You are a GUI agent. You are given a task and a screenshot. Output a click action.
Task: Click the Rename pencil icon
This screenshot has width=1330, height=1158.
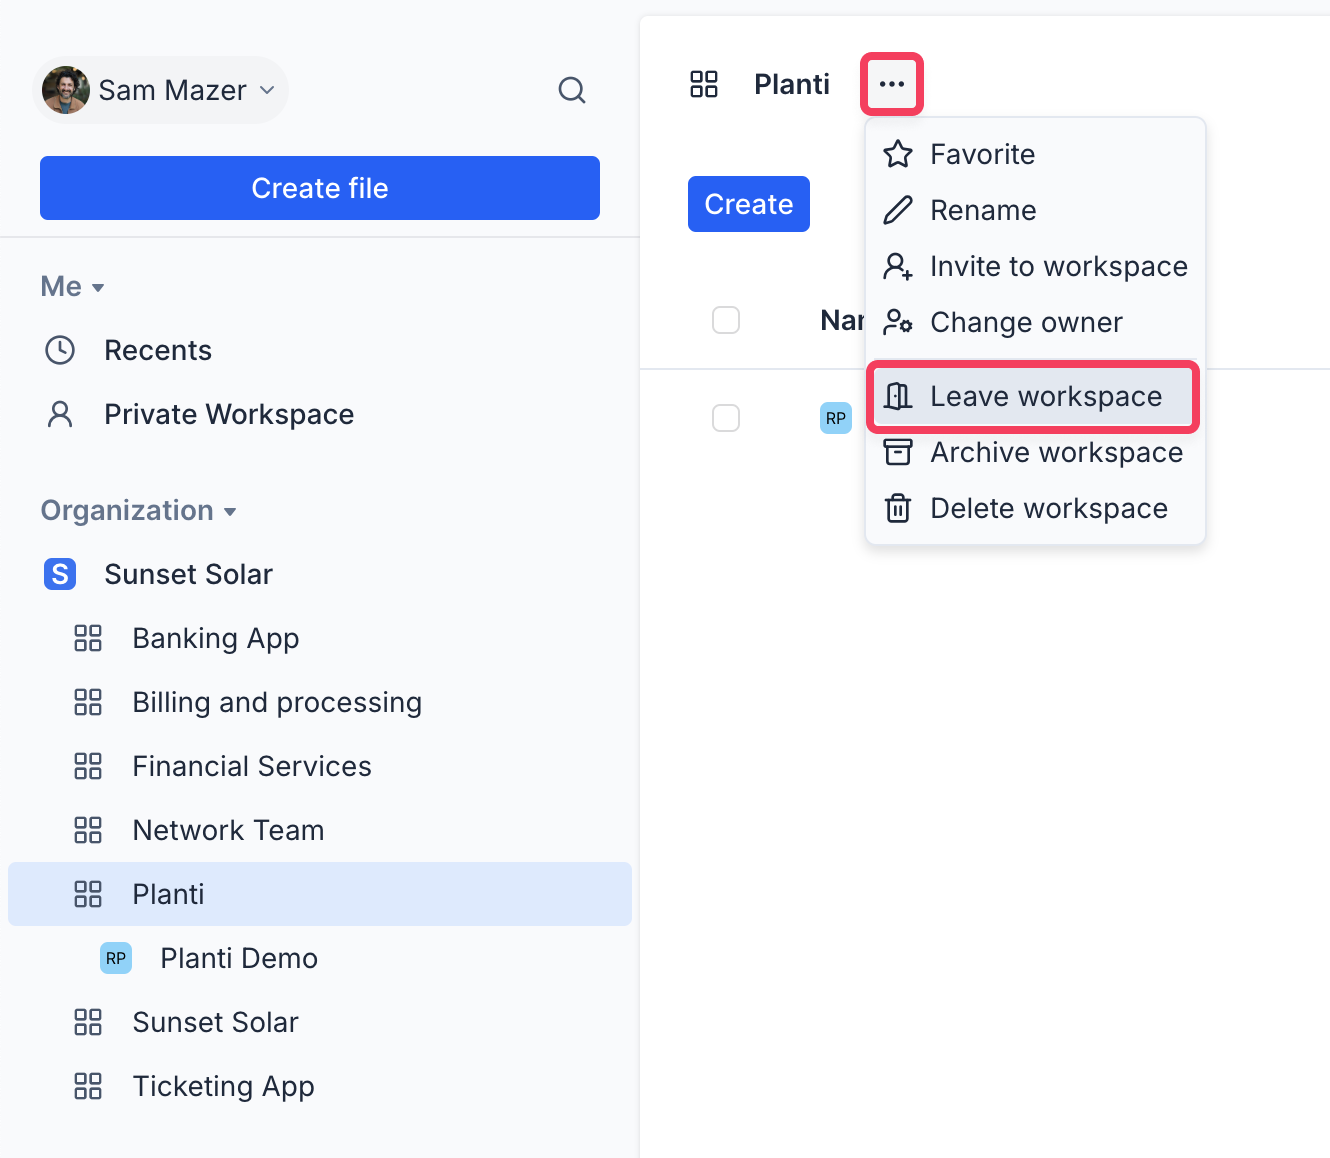[x=898, y=210]
